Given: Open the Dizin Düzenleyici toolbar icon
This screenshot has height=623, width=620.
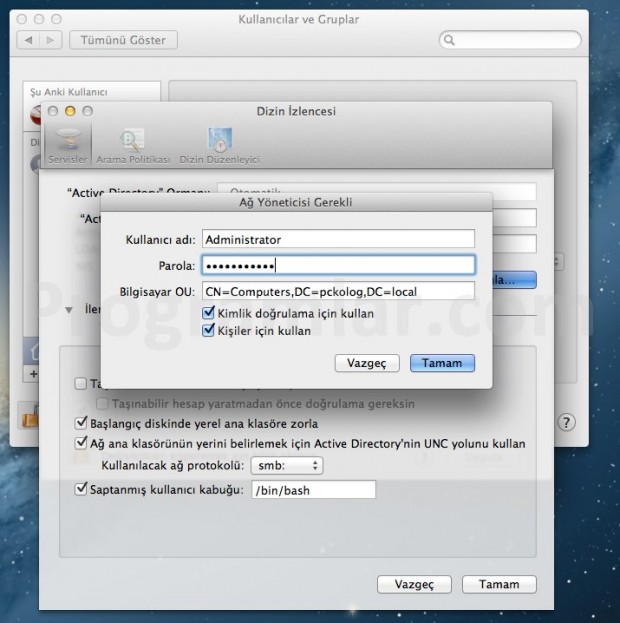Looking at the screenshot, I should [x=219, y=145].
